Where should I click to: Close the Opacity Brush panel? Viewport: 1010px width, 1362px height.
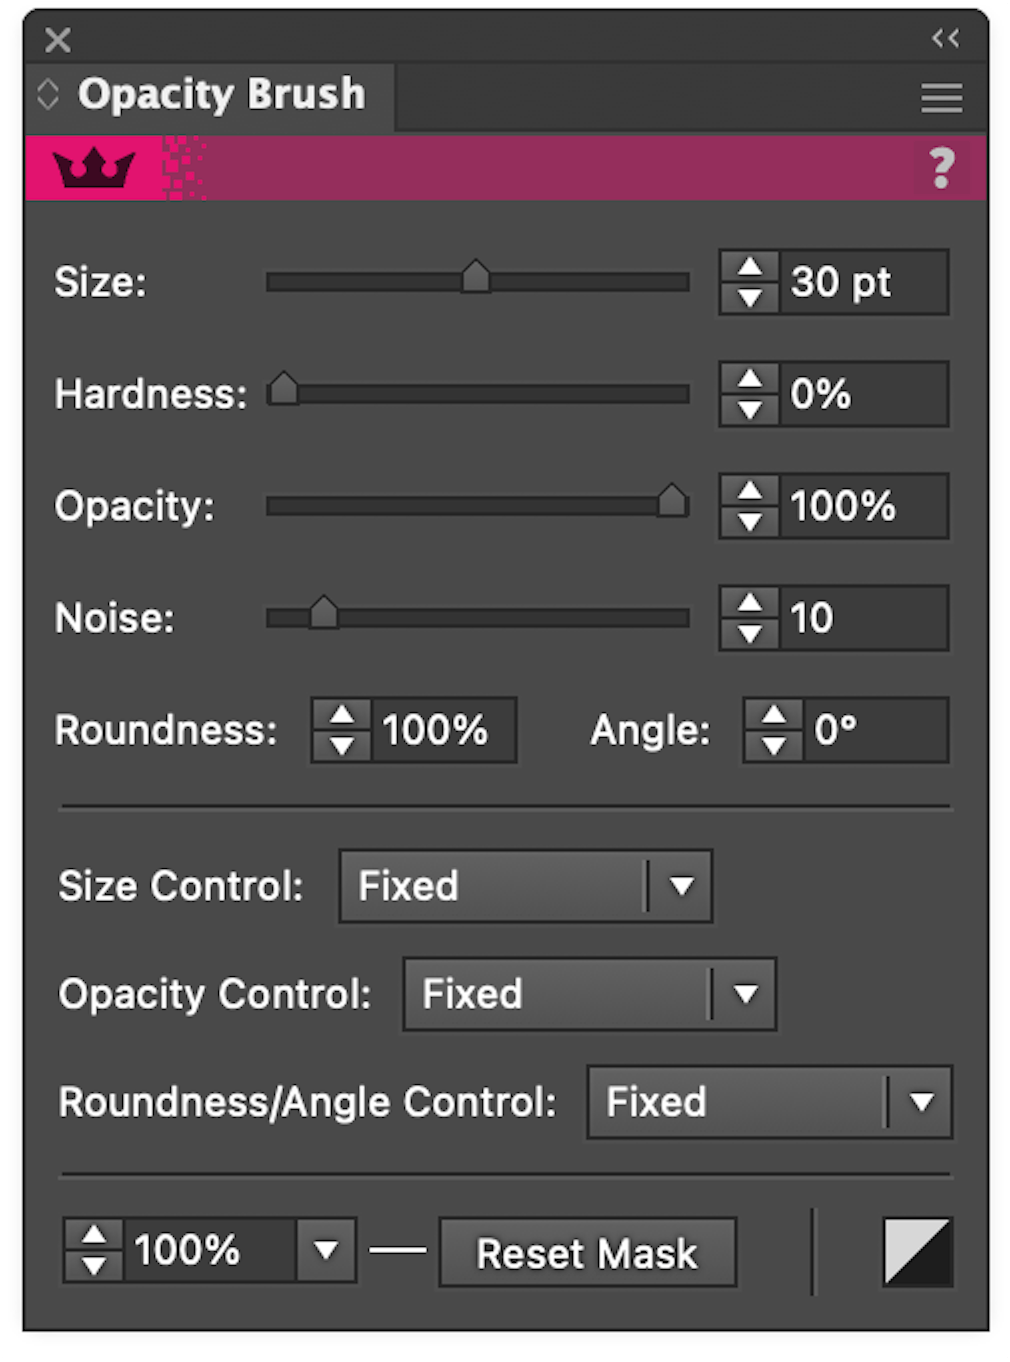(x=57, y=39)
